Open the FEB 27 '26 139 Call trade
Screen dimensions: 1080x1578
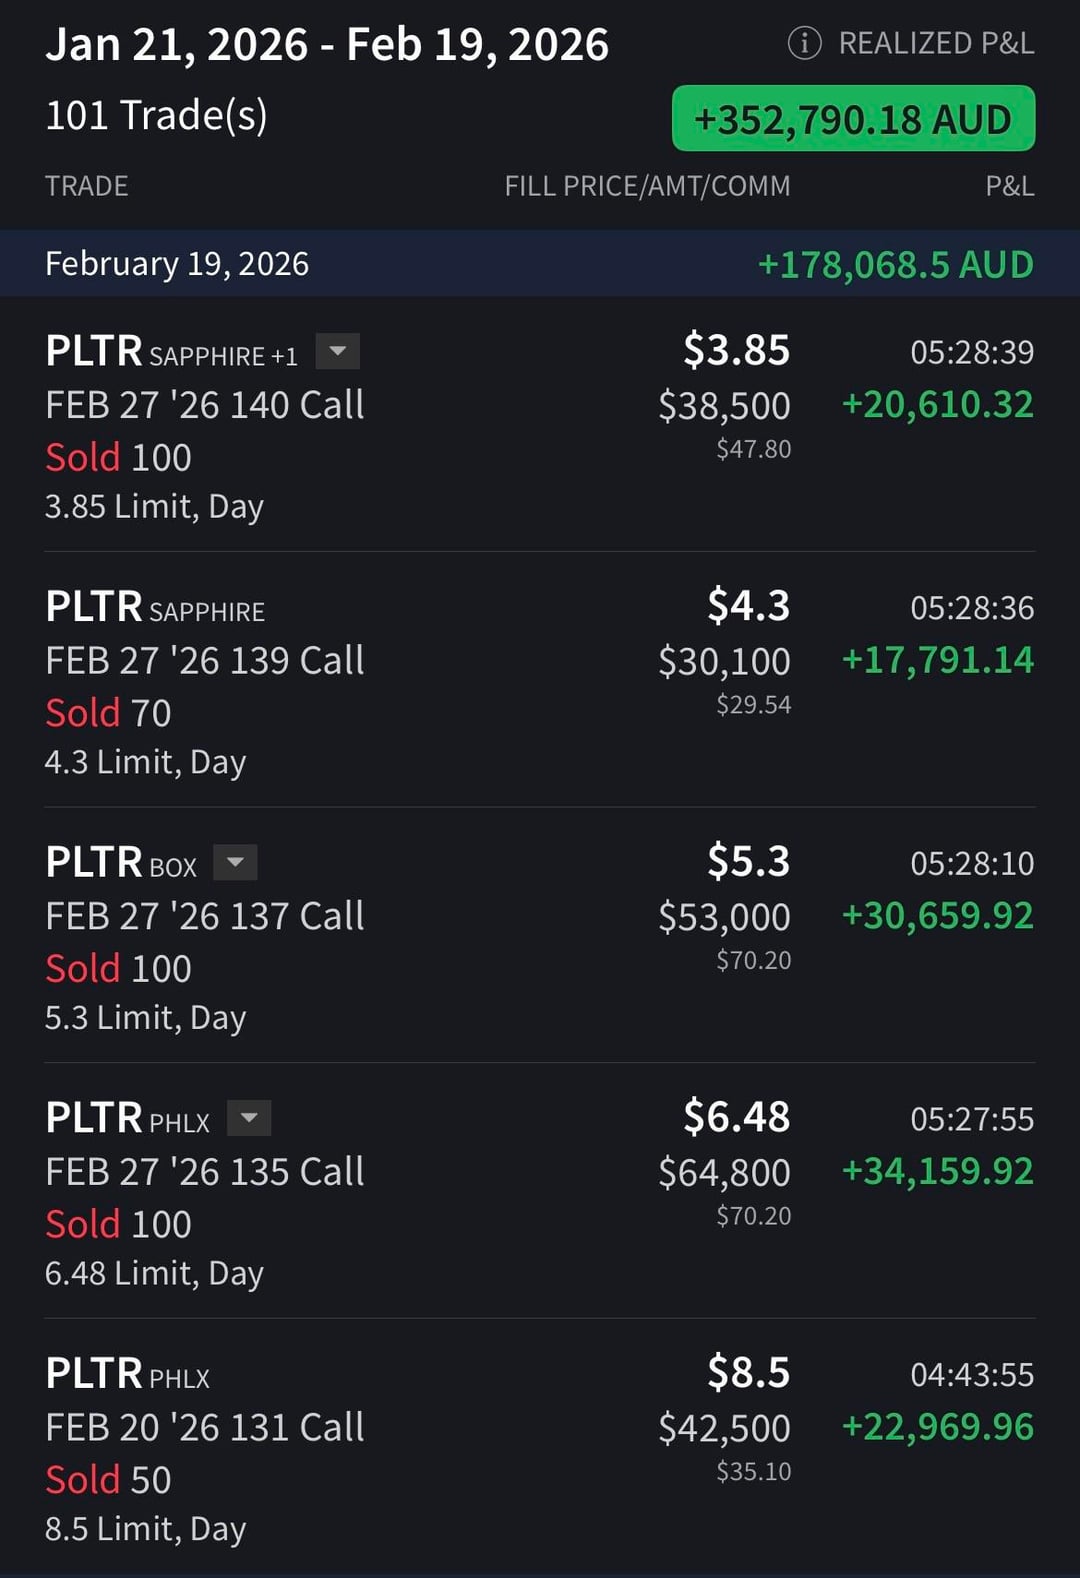205,661
